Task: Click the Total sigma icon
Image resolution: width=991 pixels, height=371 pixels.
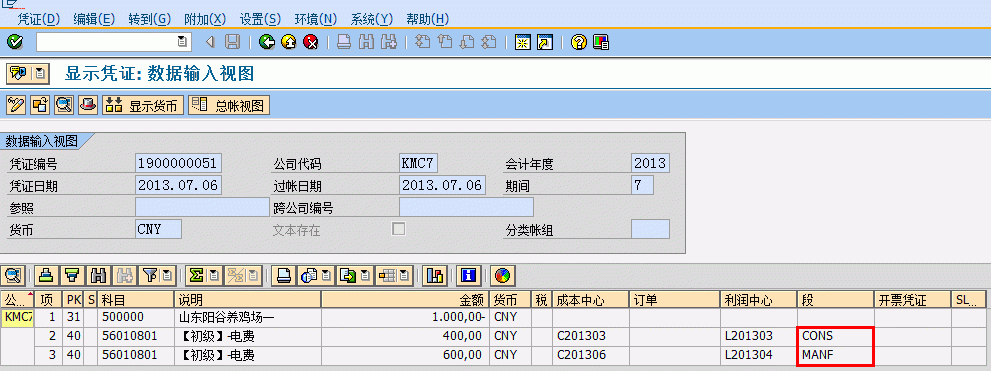Action: 197,276
